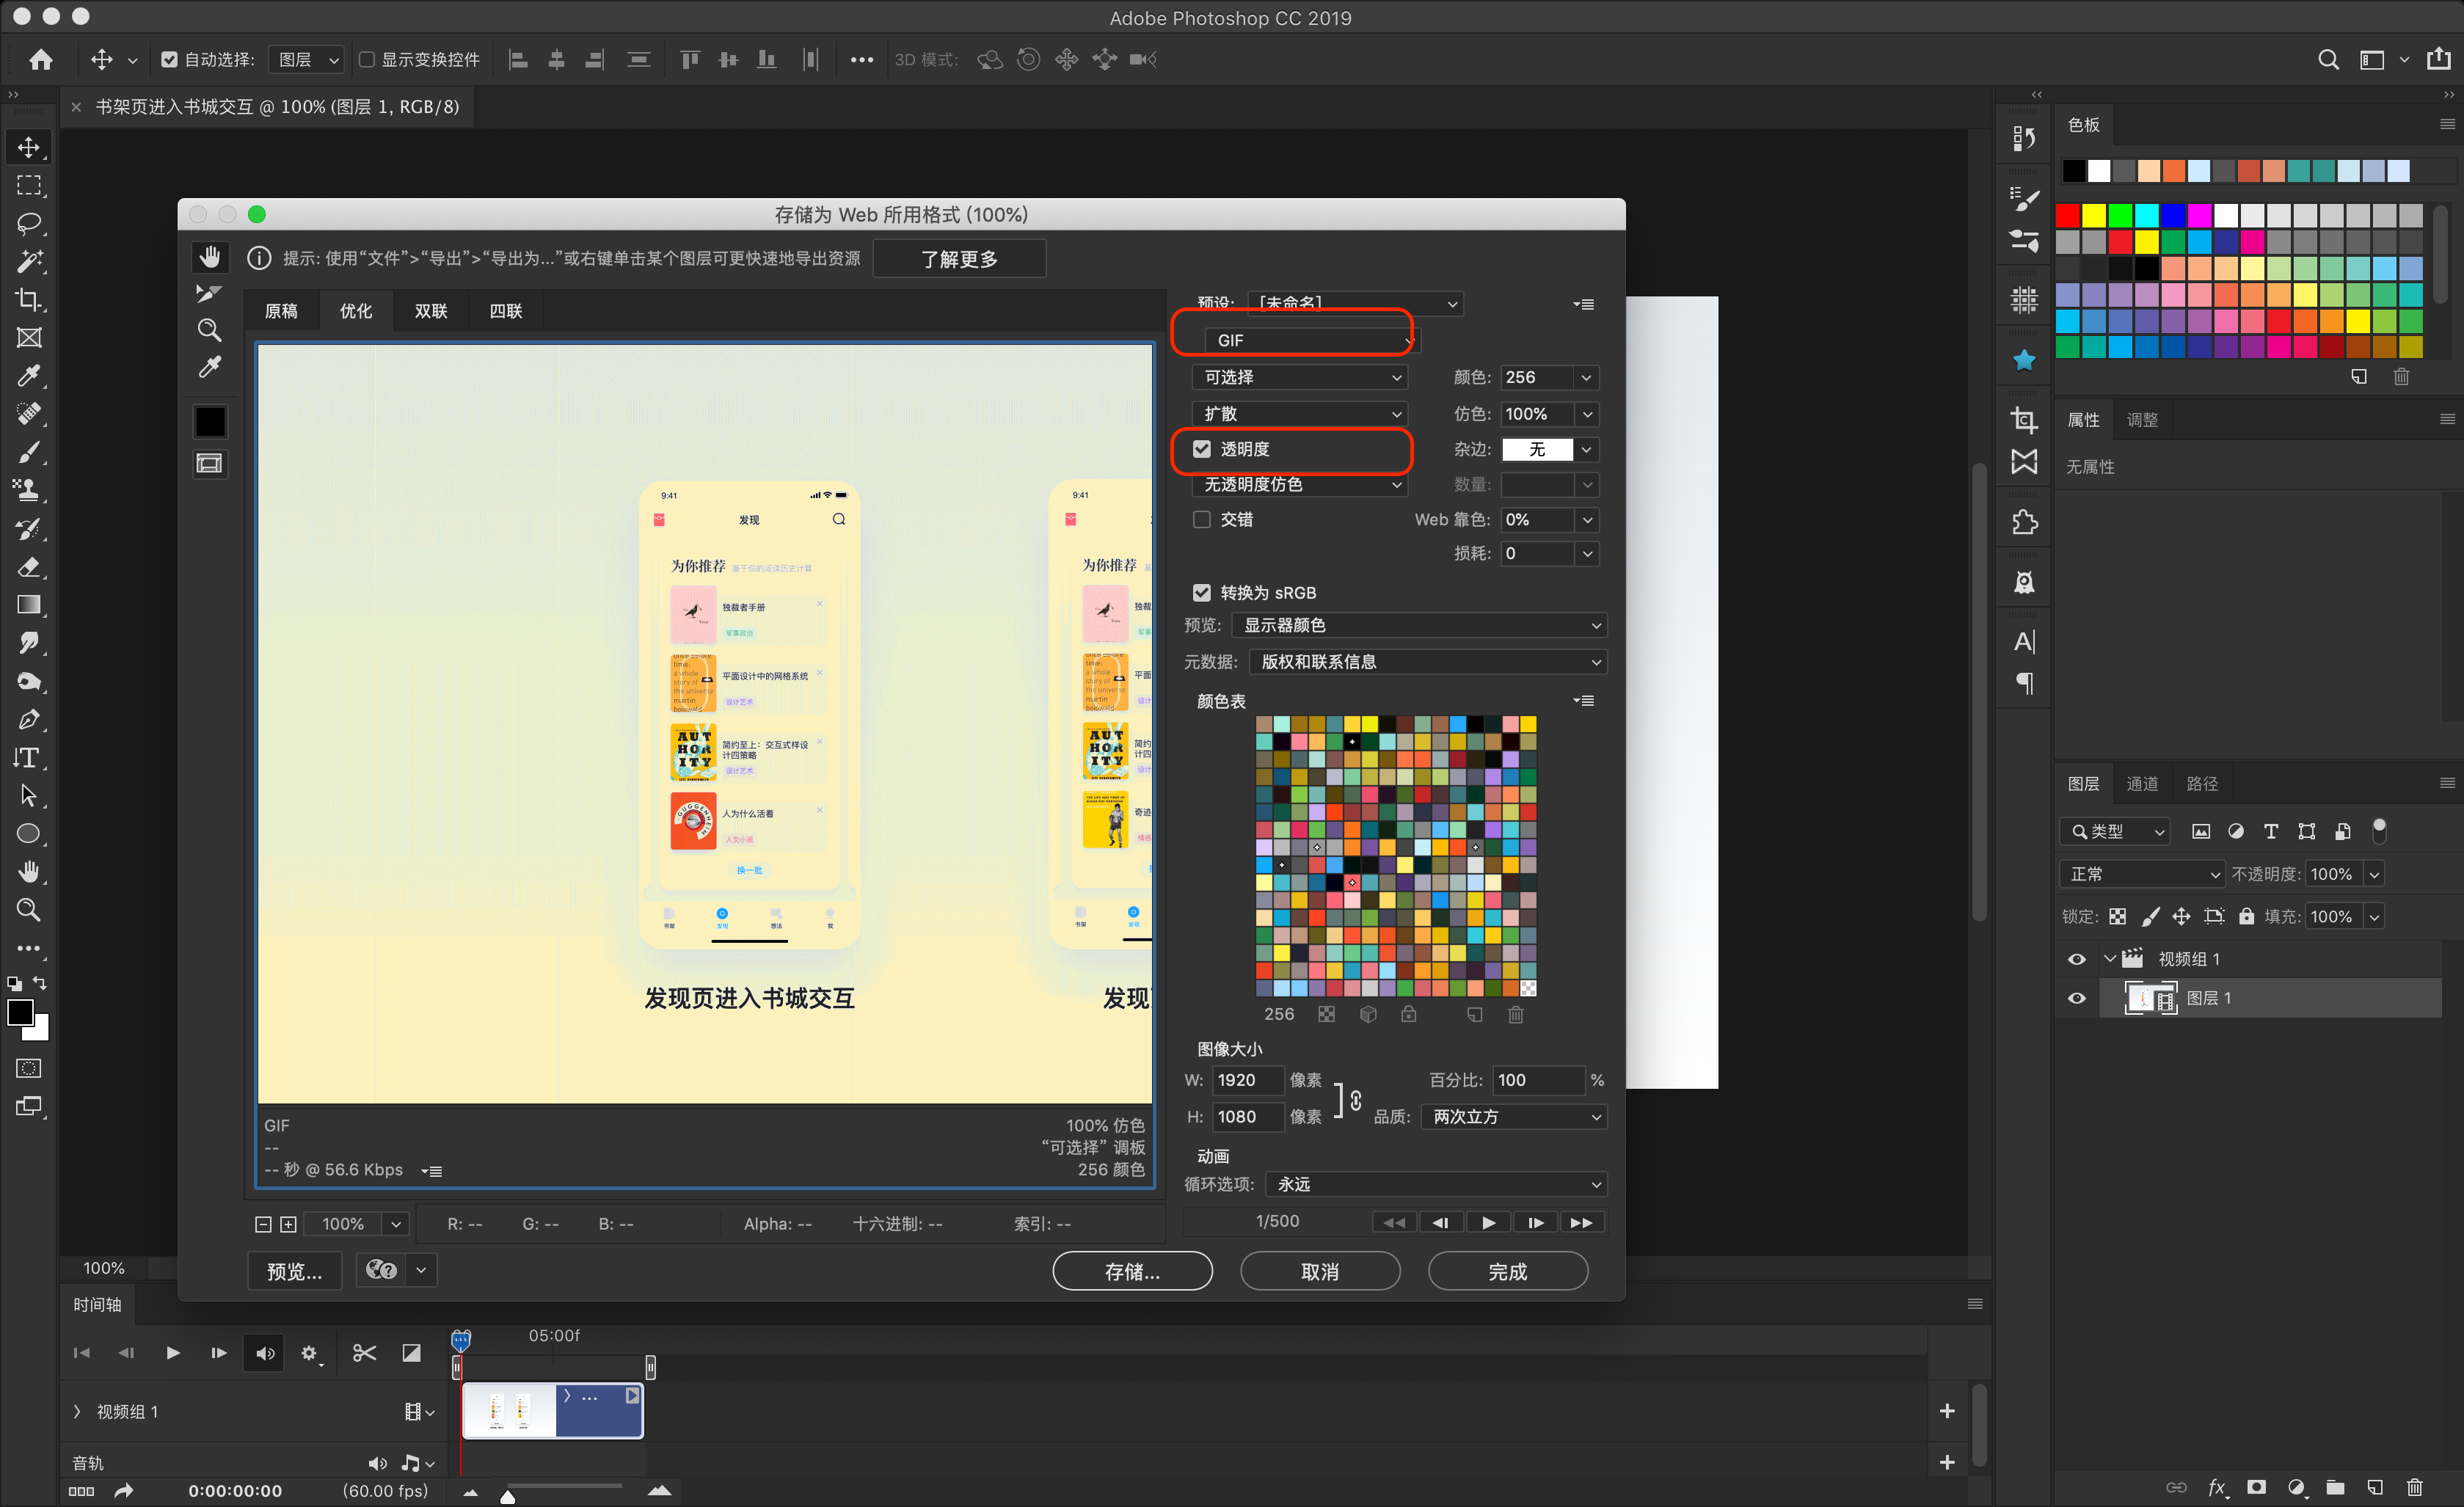Open the 循环选项 永远 dropdown
This screenshot has width=2464, height=1507.
click(x=1435, y=1184)
